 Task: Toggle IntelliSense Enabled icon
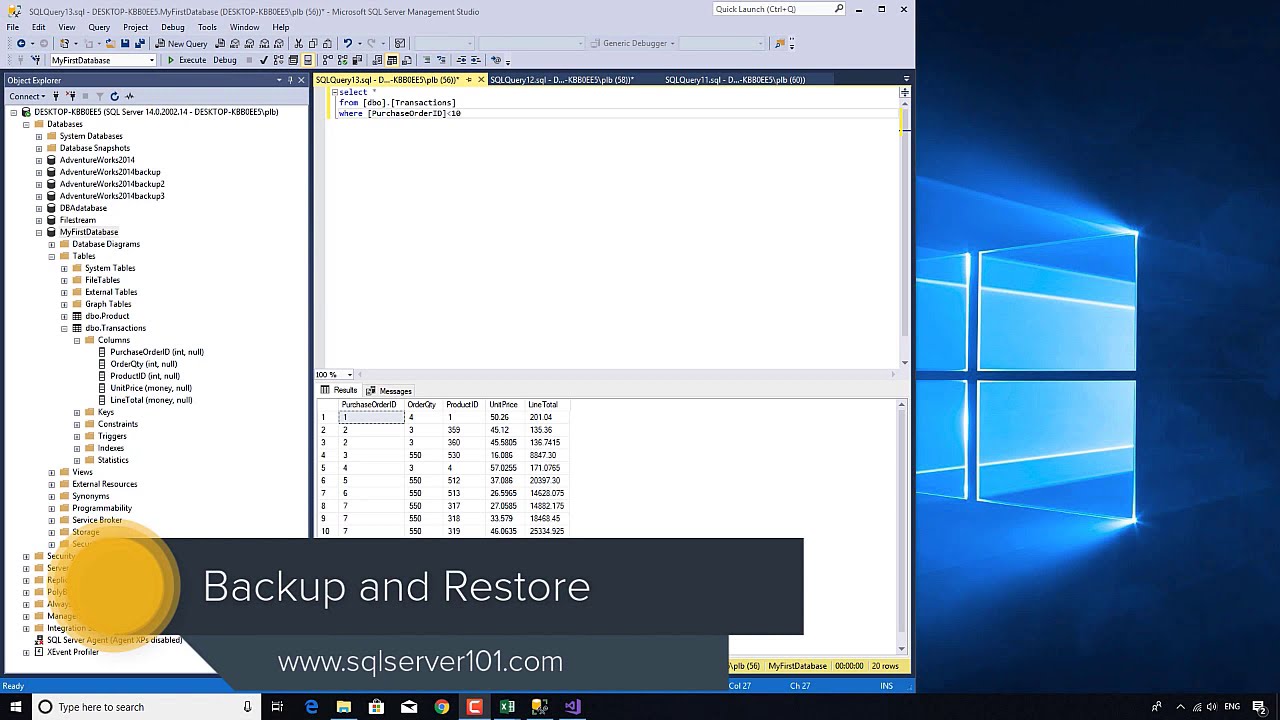307,60
